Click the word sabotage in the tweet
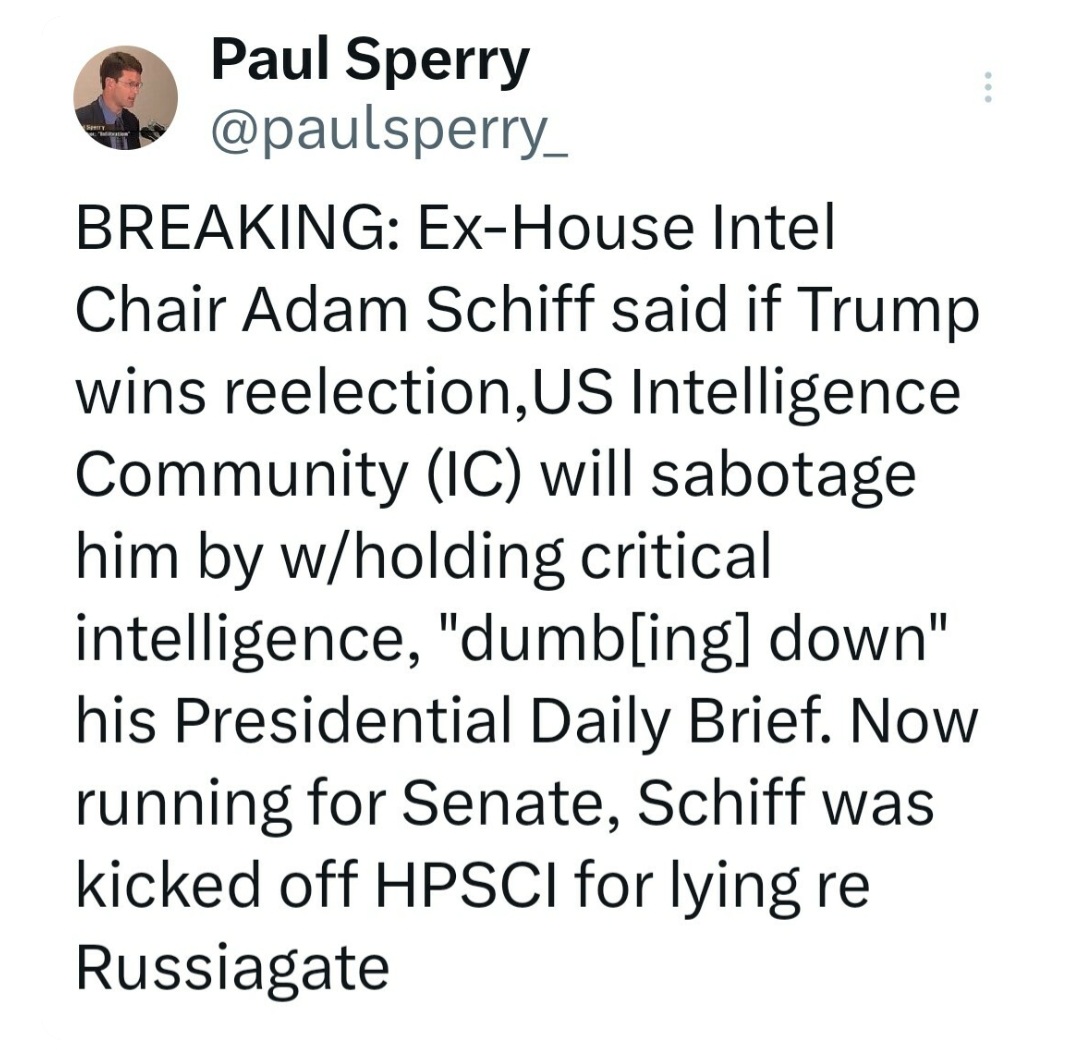This screenshot has width=1080, height=1051. 784,477
